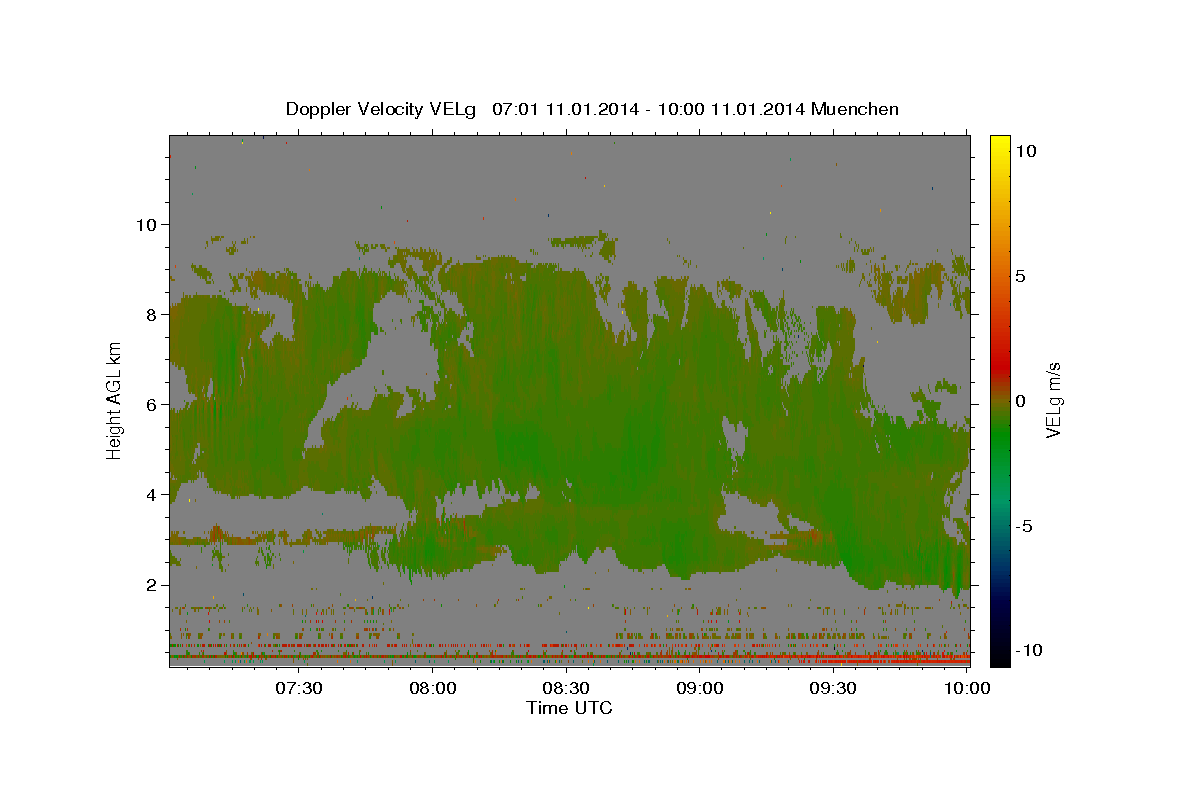Click the colorbar tick label "0"
Image resolution: width=1200 pixels, height=800 pixels.
1020,401
